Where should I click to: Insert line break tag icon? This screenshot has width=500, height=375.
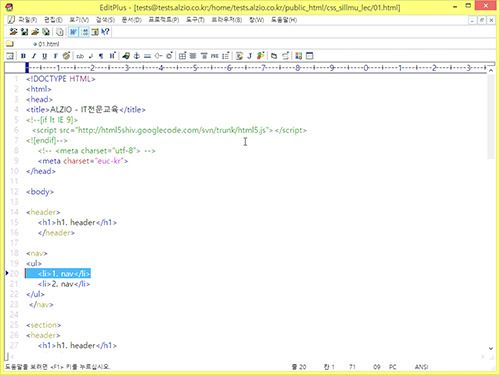pyautogui.click(x=91, y=56)
